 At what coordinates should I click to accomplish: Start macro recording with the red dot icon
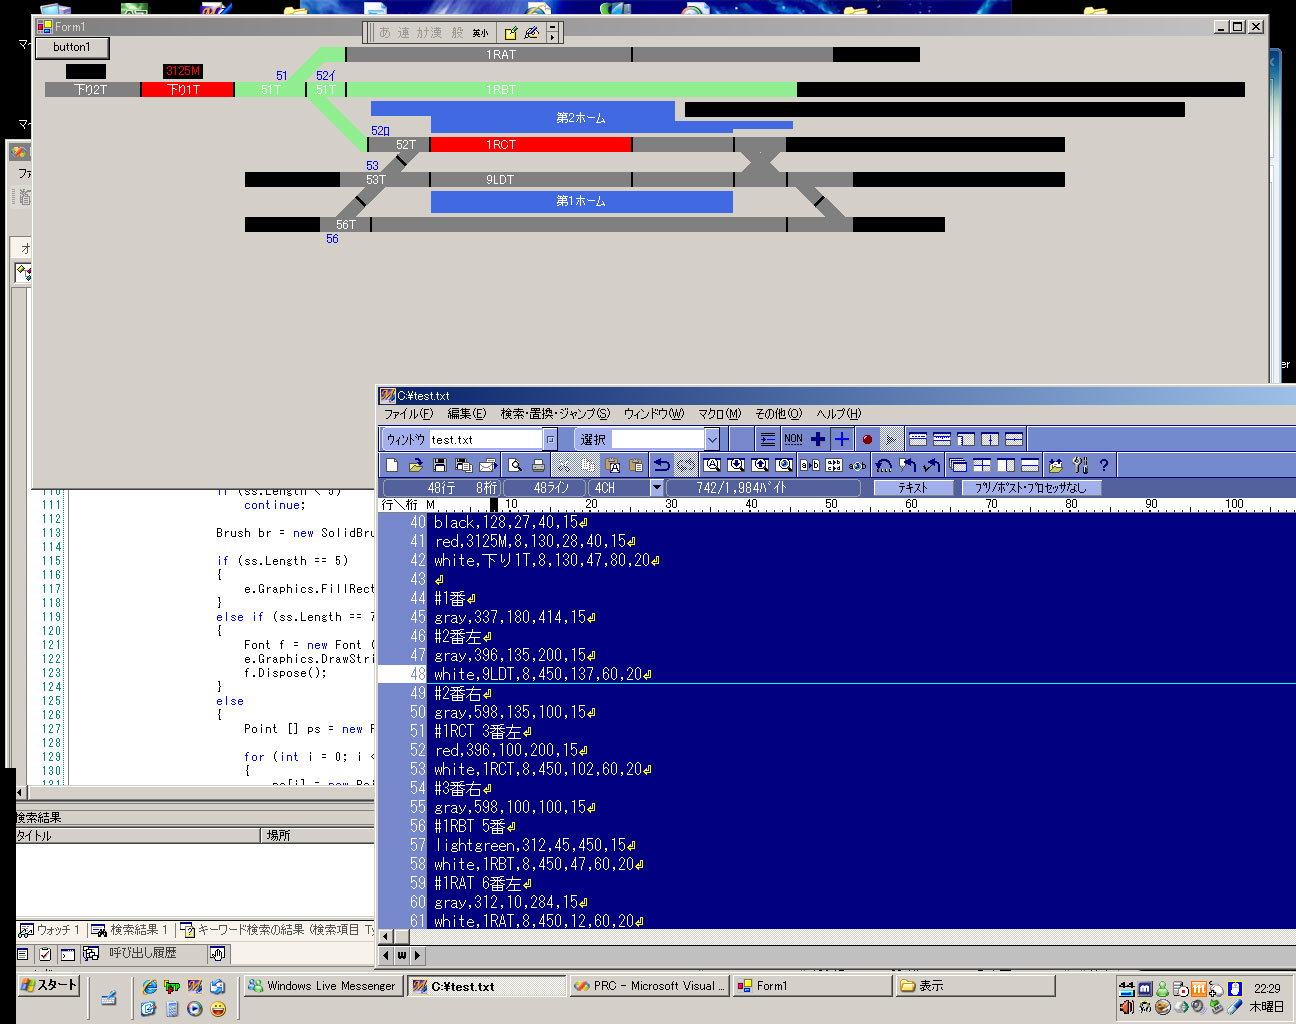click(867, 439)
